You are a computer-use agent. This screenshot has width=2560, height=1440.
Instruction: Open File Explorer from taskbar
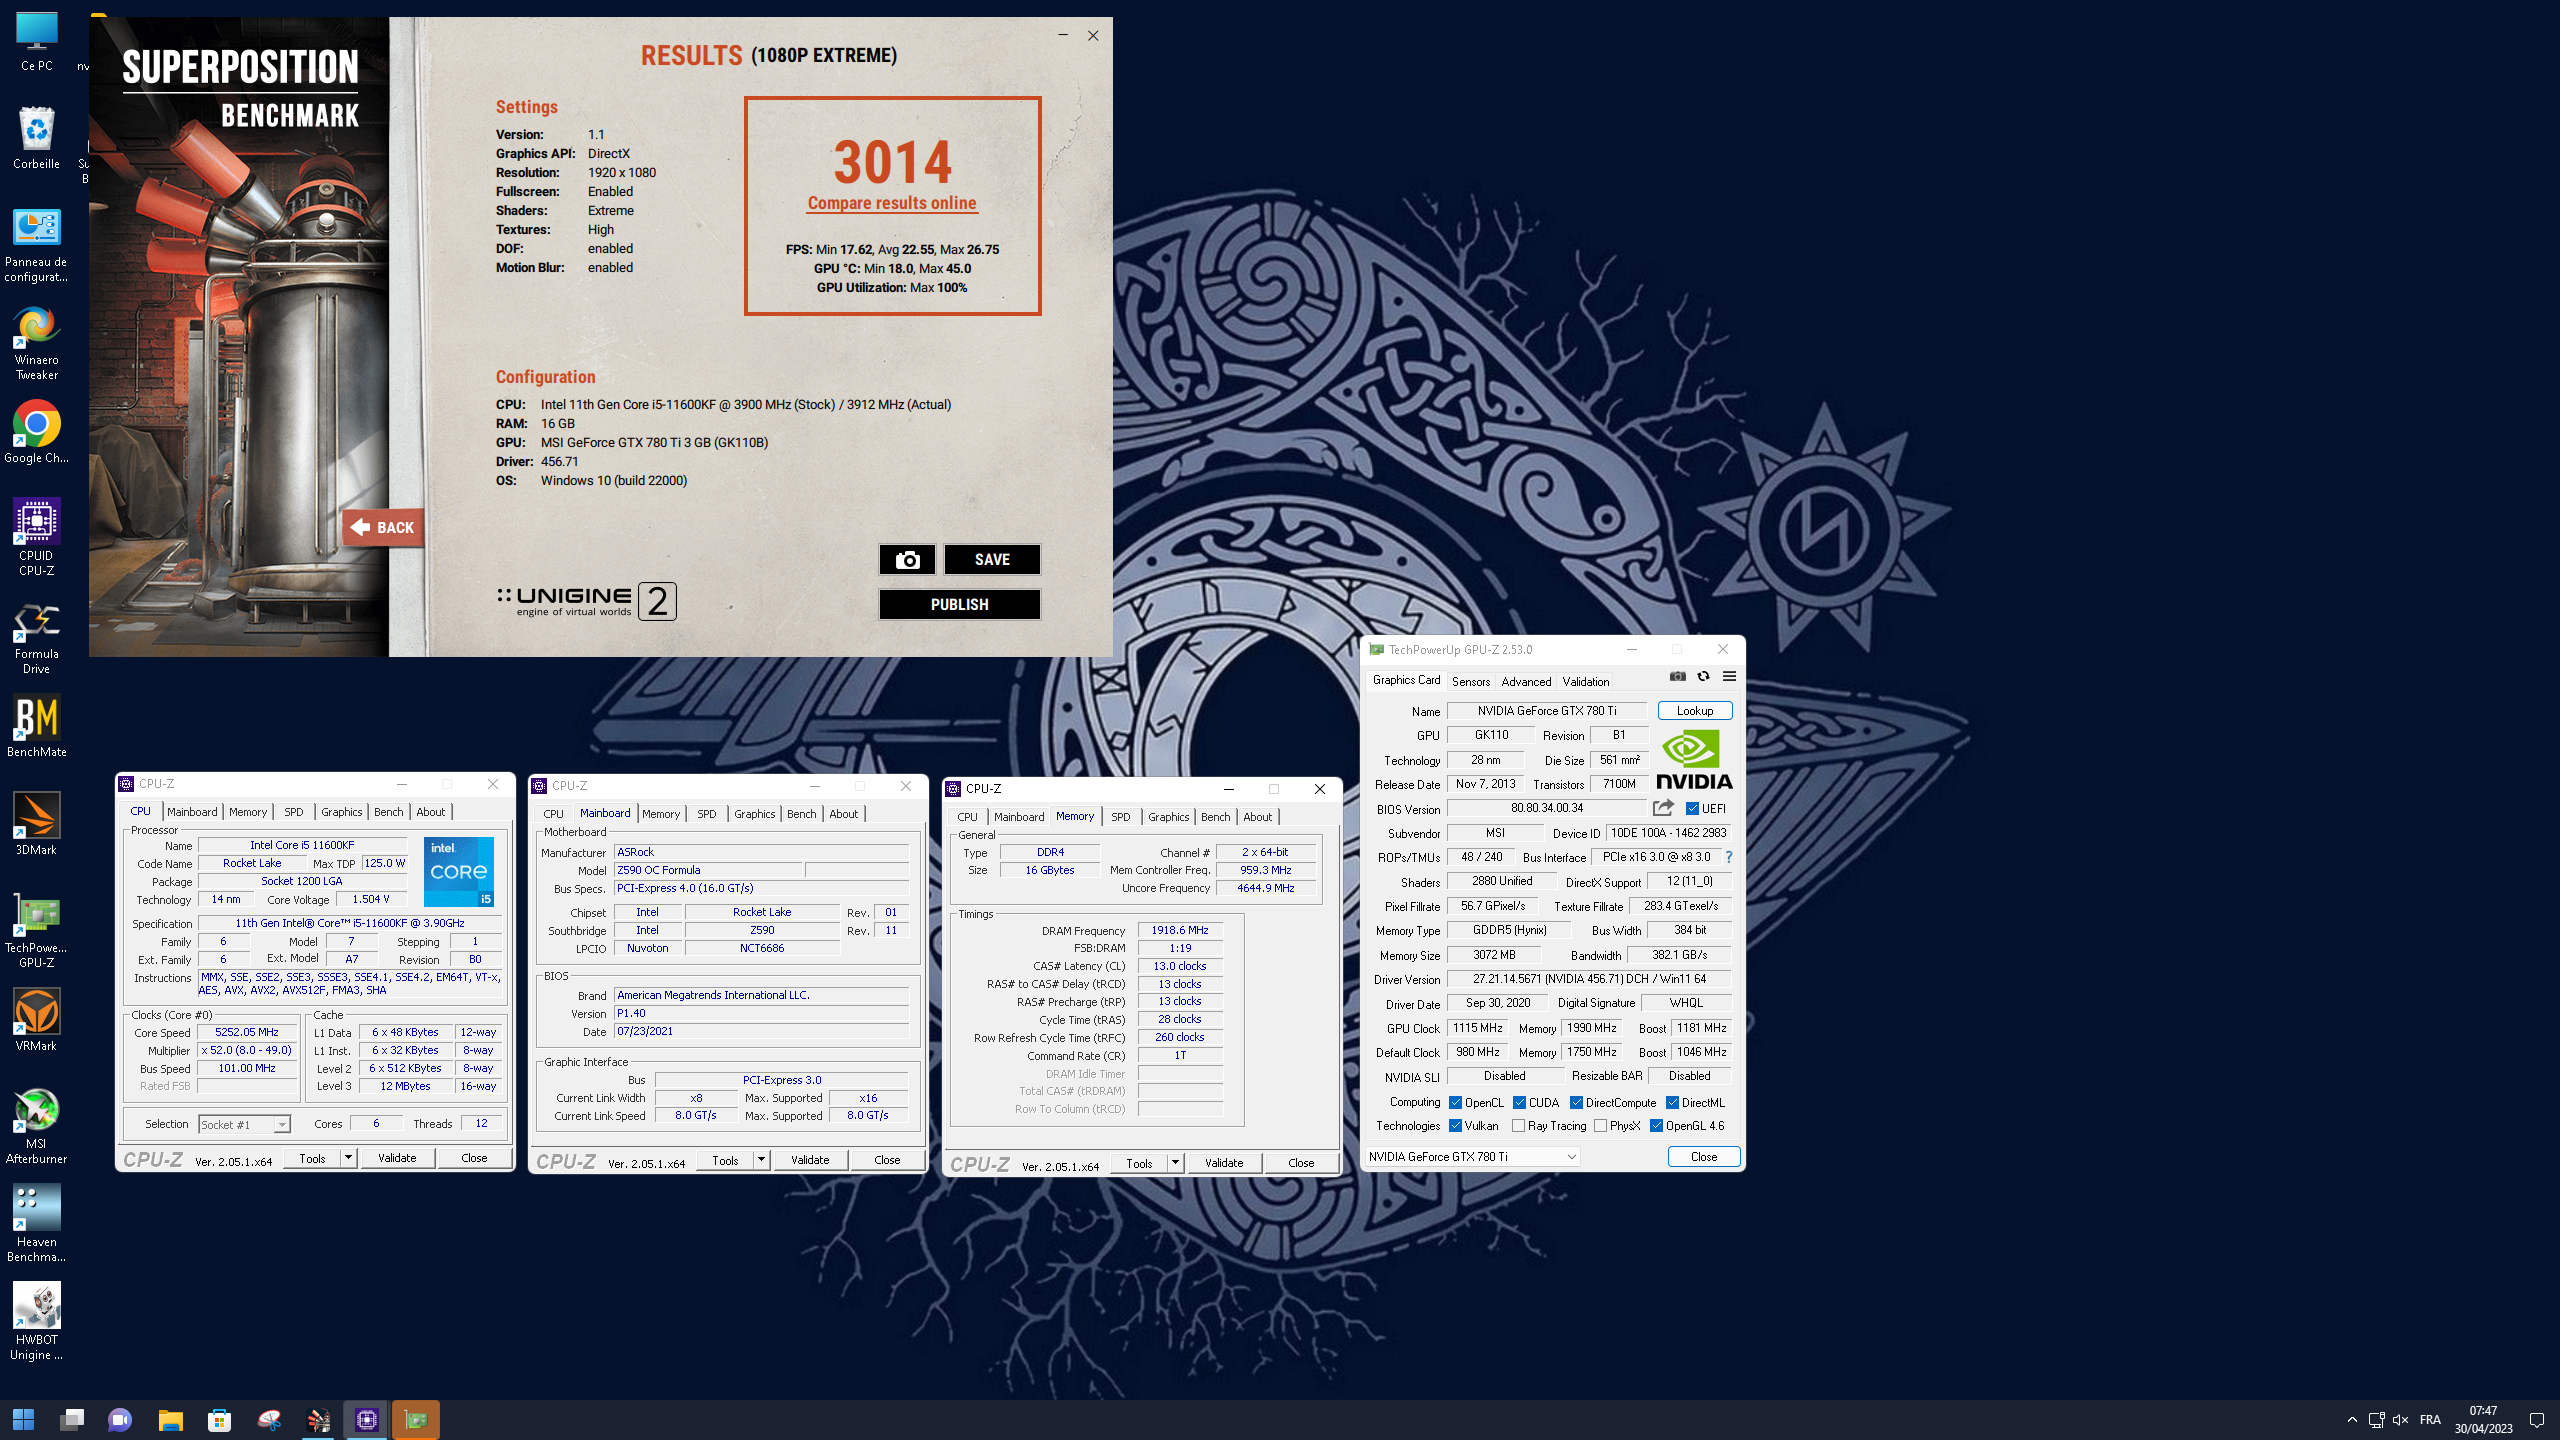coord(170,1420)
